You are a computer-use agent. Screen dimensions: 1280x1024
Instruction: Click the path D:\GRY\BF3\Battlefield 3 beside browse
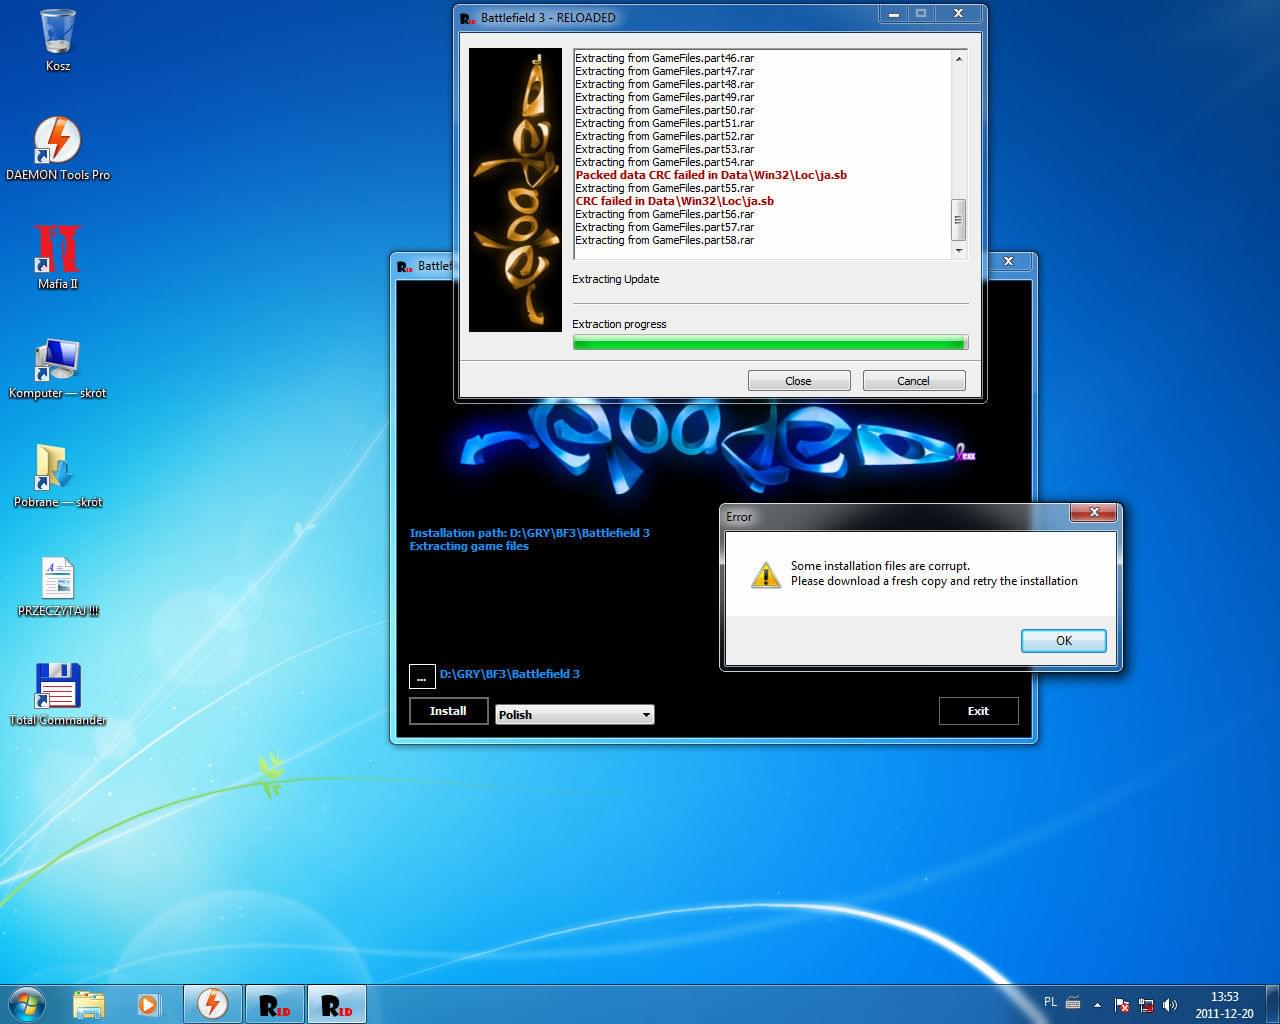510,674
